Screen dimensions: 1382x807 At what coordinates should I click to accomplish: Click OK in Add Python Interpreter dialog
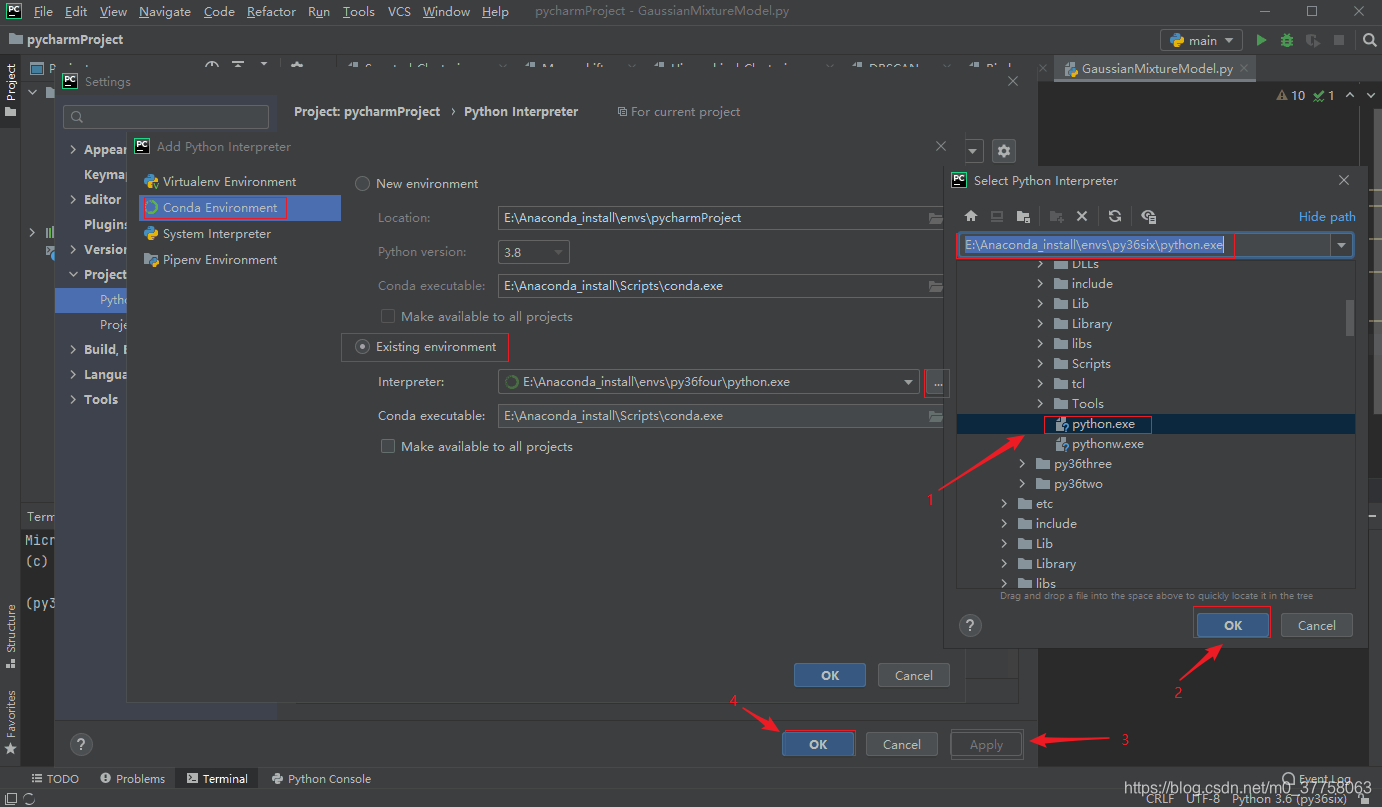click(830, 676)
